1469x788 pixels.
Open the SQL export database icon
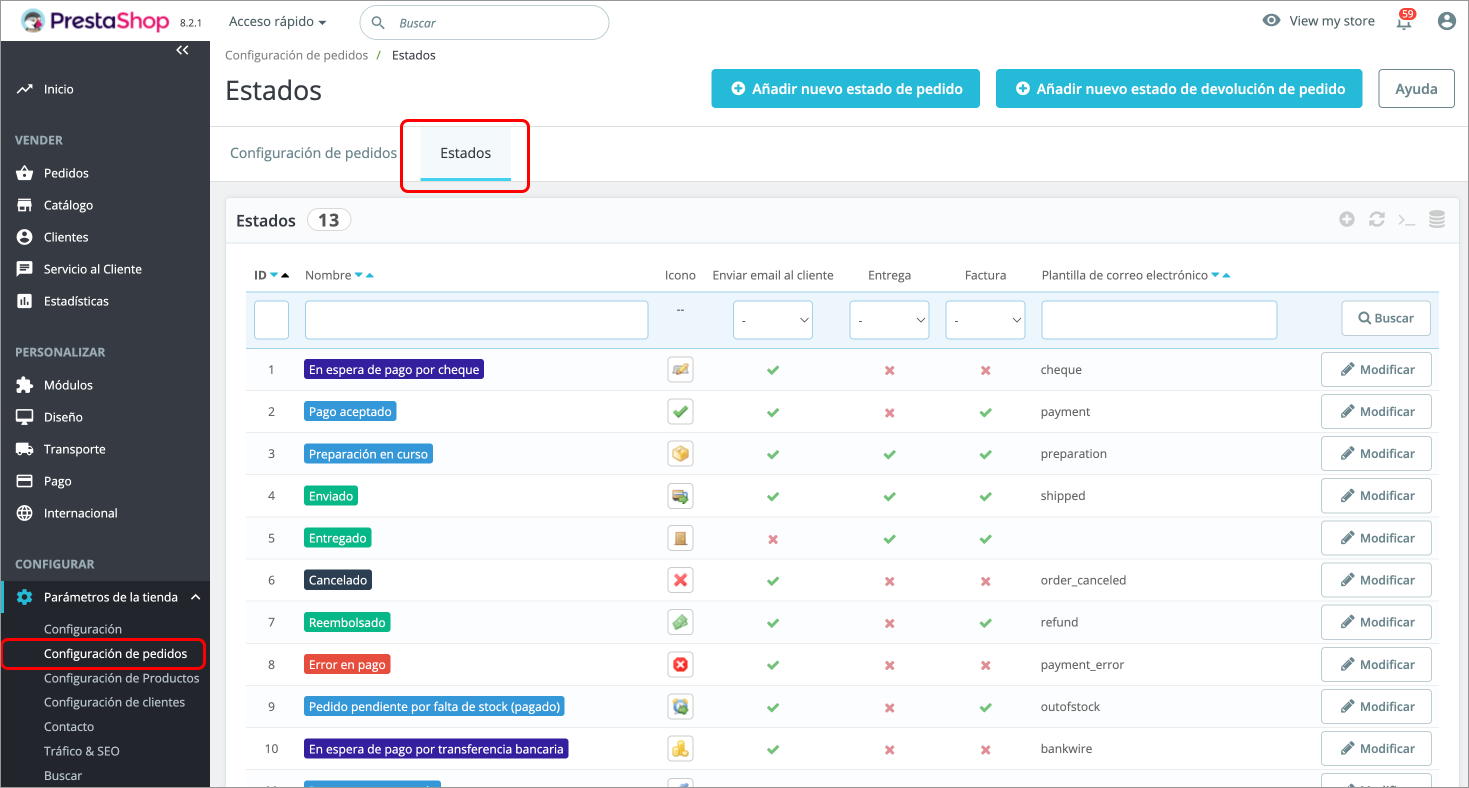click(x=1437, y=218)
